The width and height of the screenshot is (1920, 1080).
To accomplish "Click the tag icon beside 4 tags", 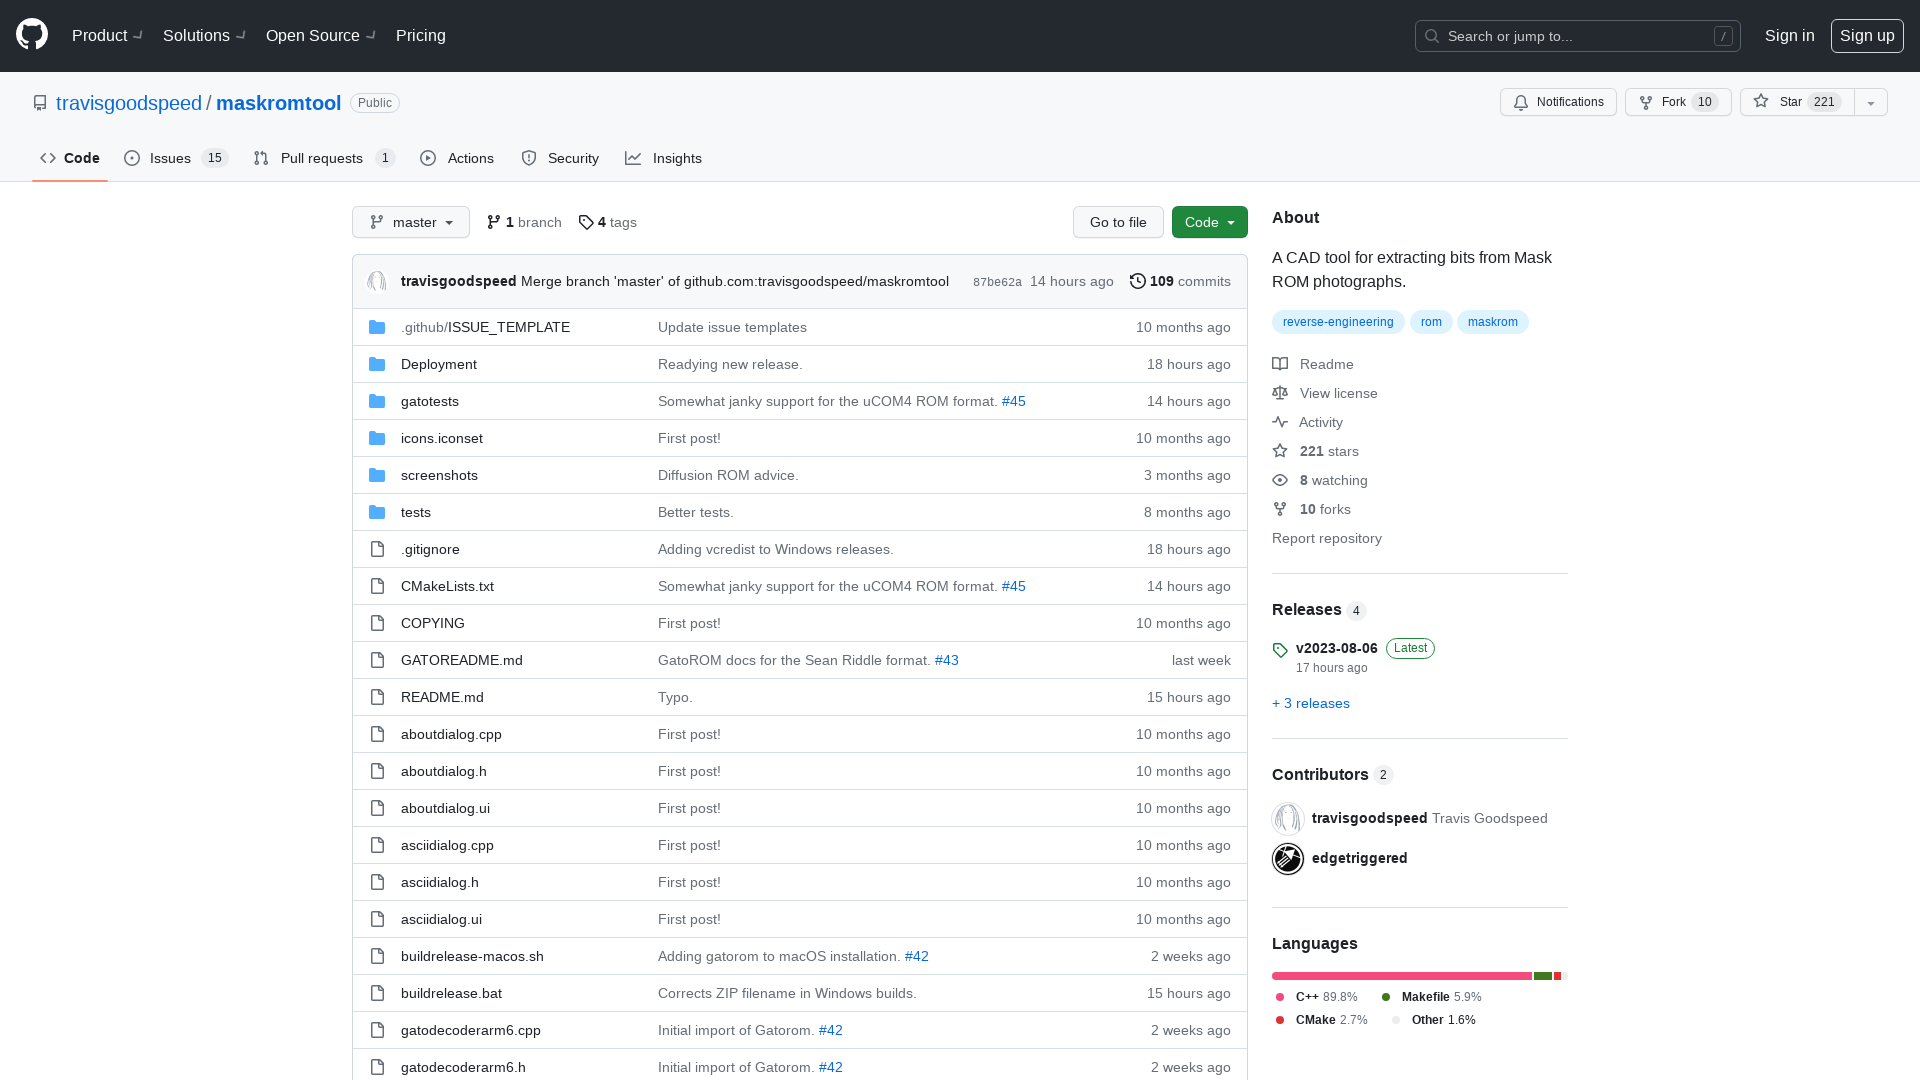I will [x=586, y=222].
